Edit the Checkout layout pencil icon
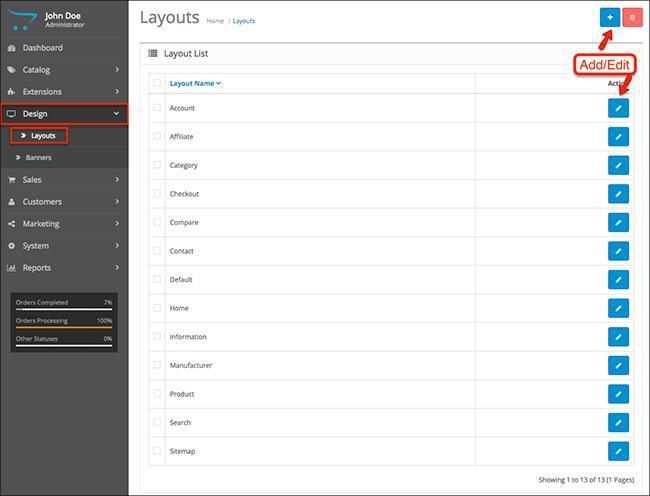 pyautogui.click(x=618, y=194)
